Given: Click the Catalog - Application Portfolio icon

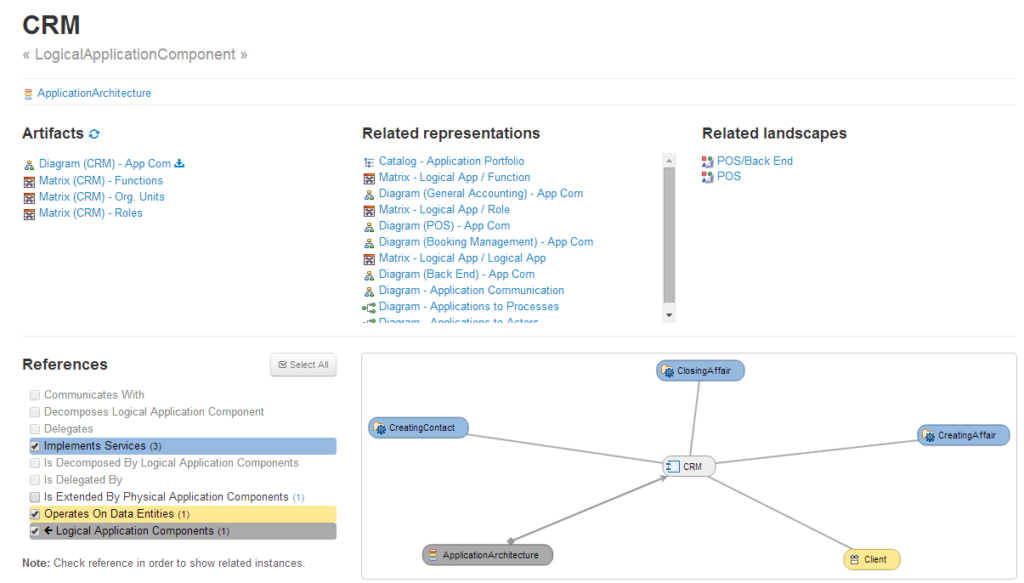Looking at the screenshot, I should point(369,161).
